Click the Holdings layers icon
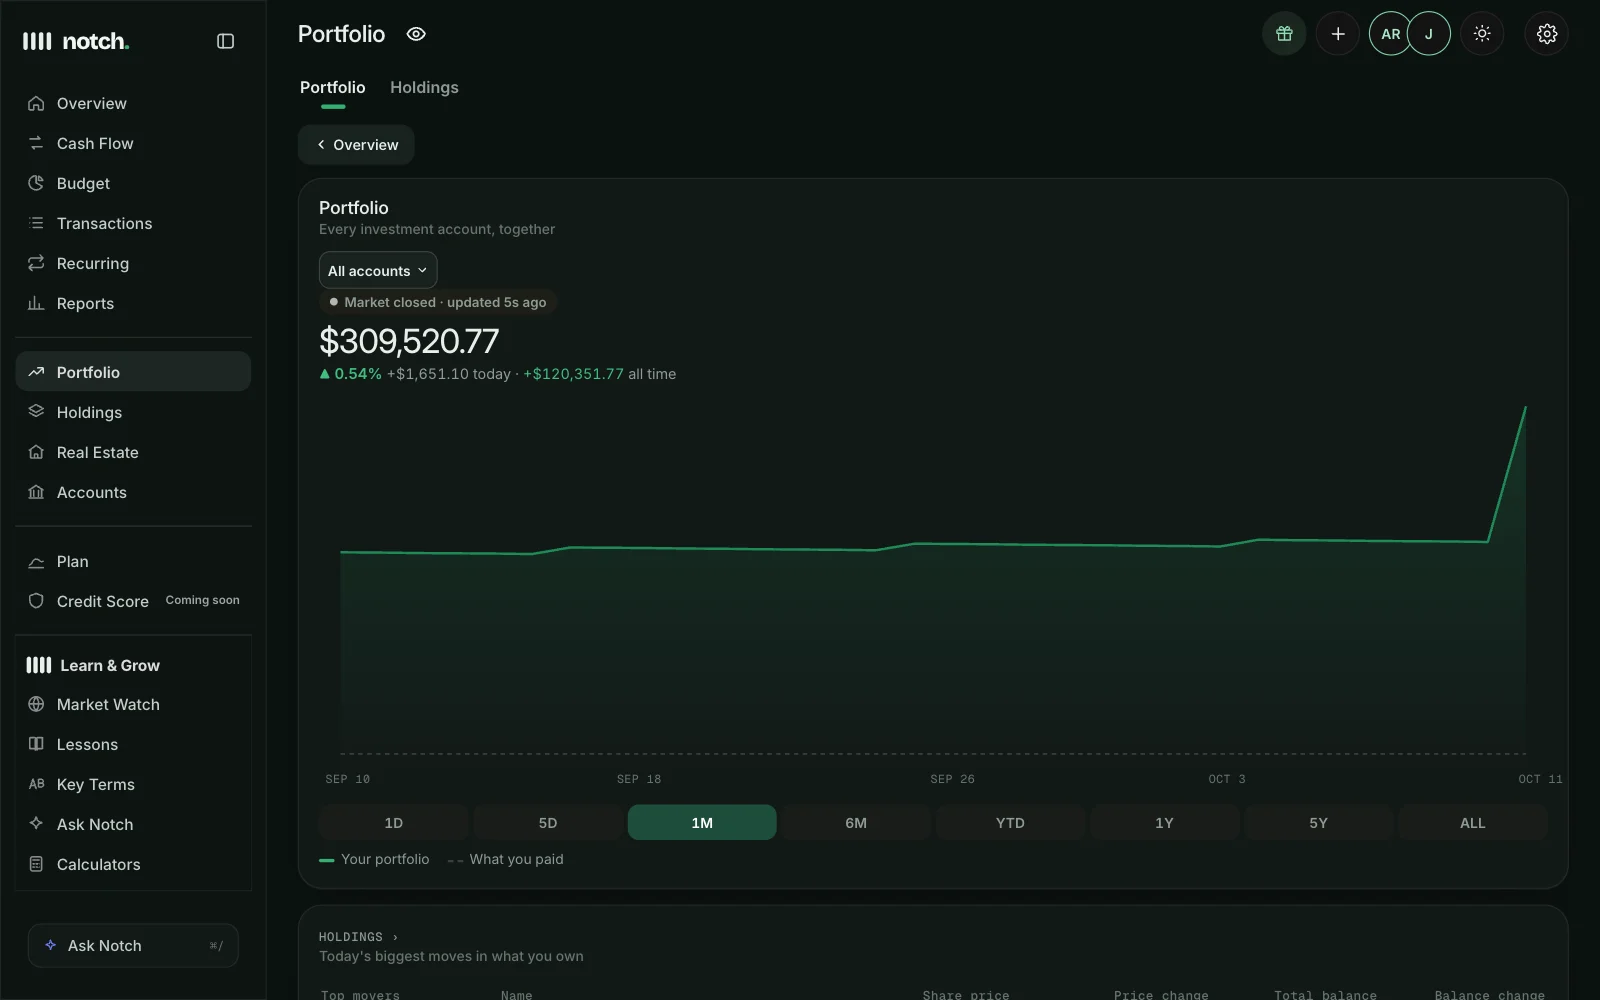1600x1000 pixels. [36, 412]
